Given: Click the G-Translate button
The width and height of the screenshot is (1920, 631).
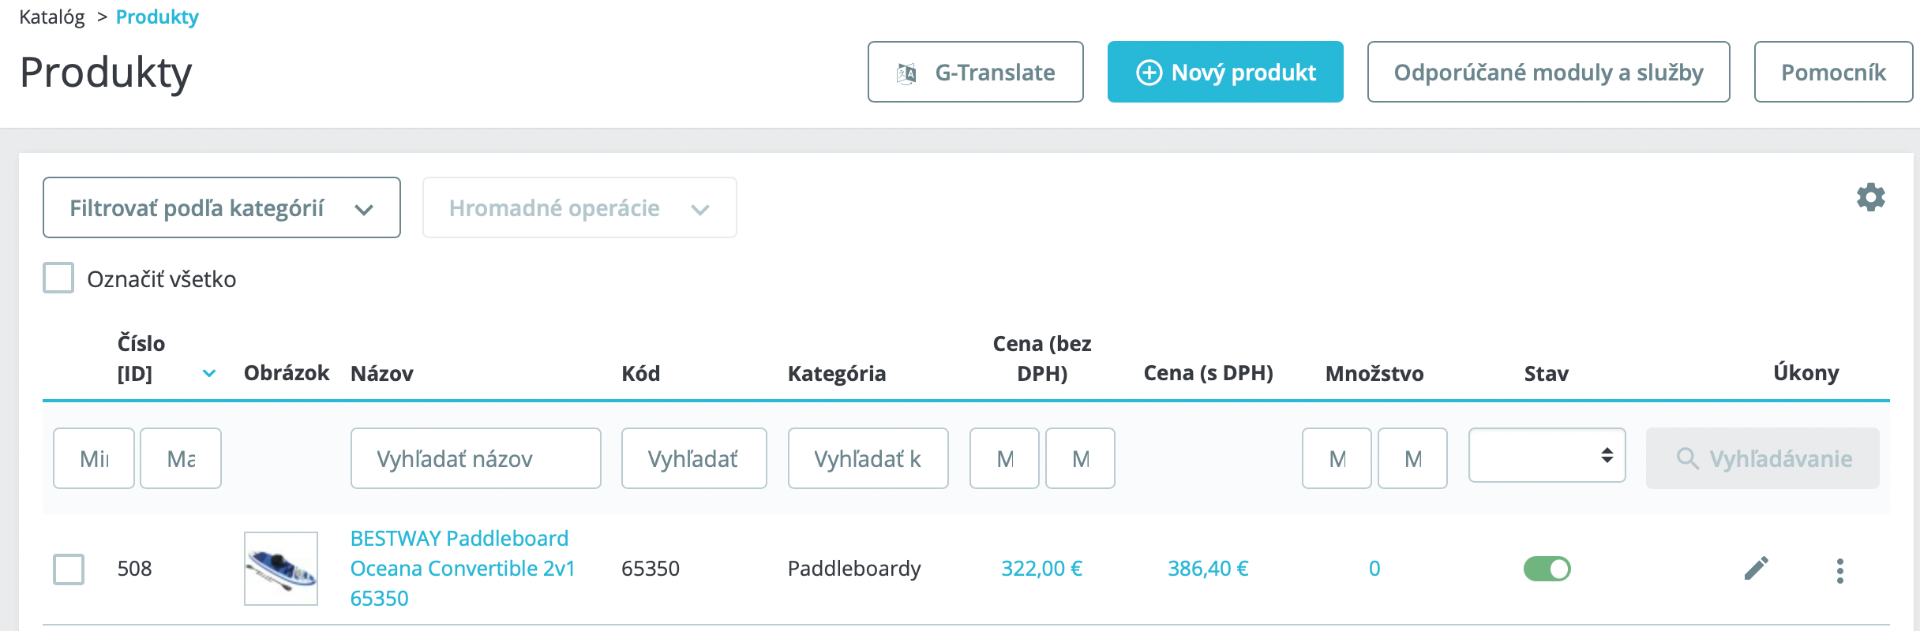Looking at the screenshot, I should point(975,72).
